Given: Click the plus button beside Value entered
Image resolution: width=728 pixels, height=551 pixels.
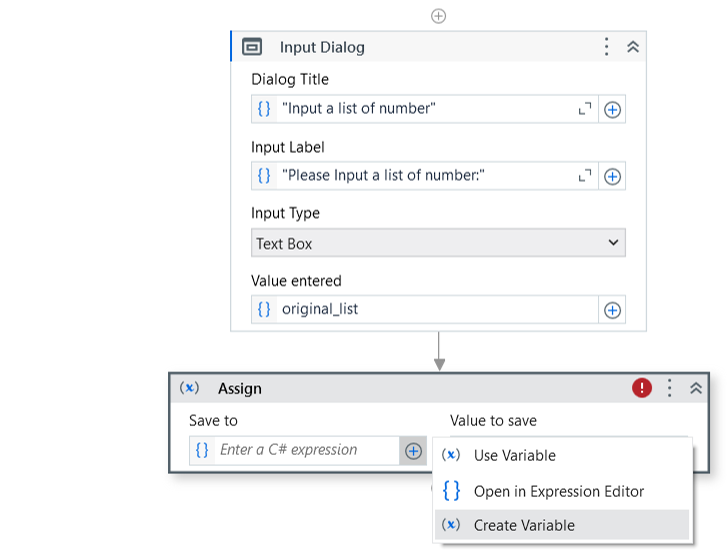Looking at the screenshot, I should [x=612, y=310].
